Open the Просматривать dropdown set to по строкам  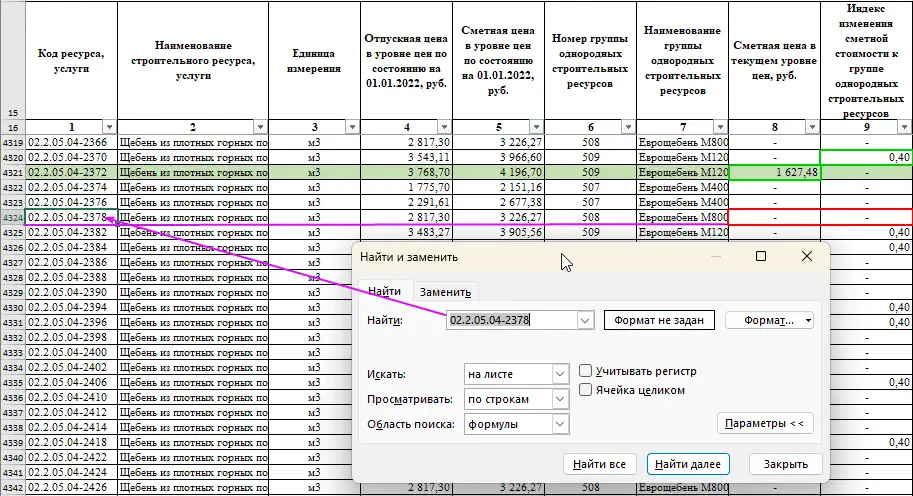[559, 399]
